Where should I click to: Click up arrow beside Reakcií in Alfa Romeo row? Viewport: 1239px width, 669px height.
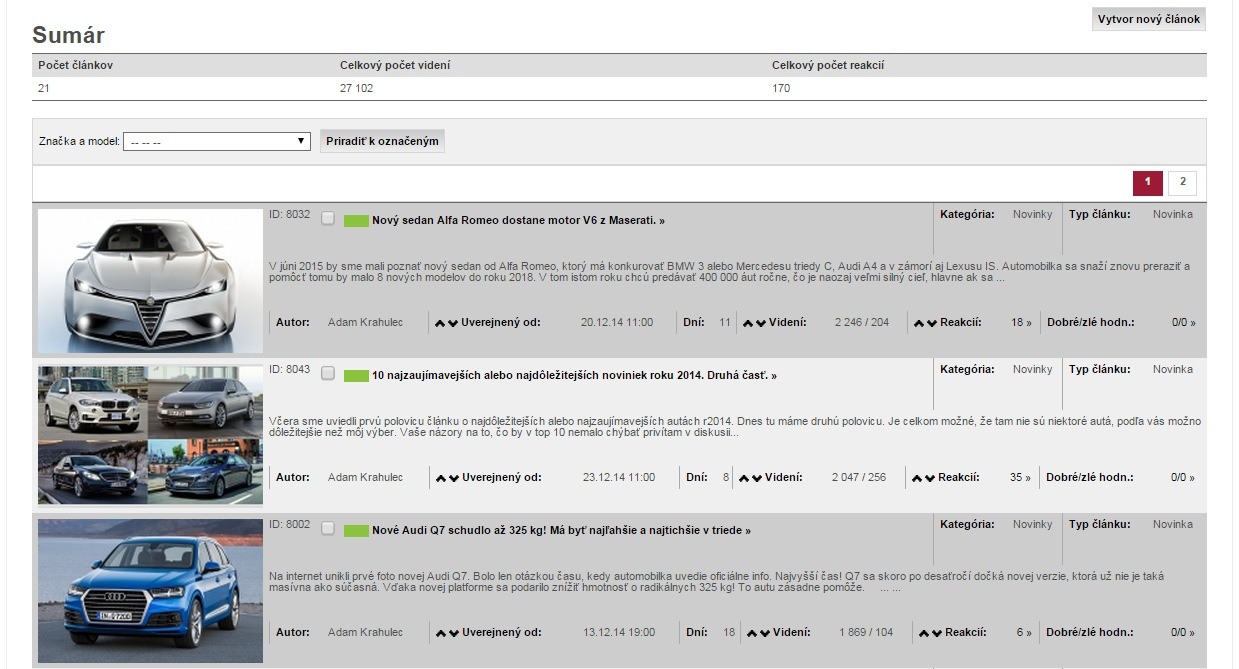[918, 323]
